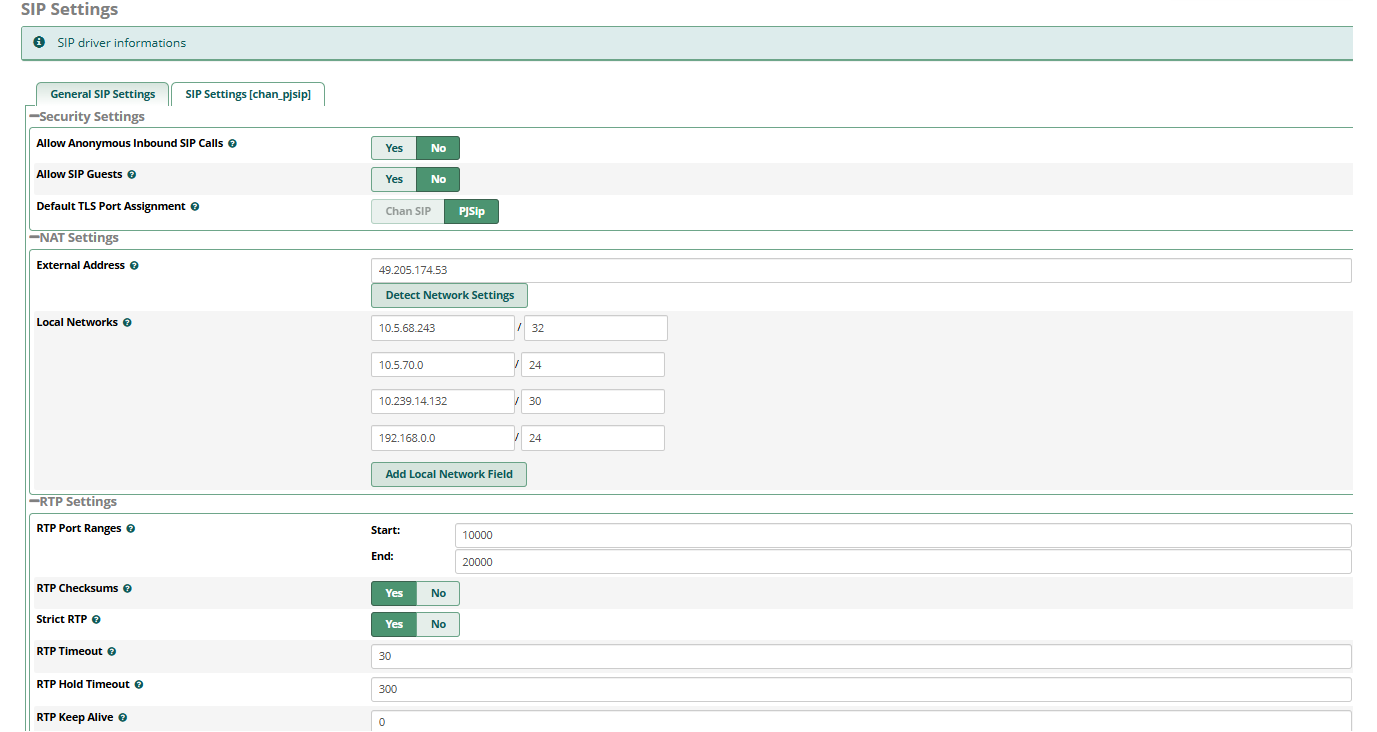Click help icon beside External Address

134,266
